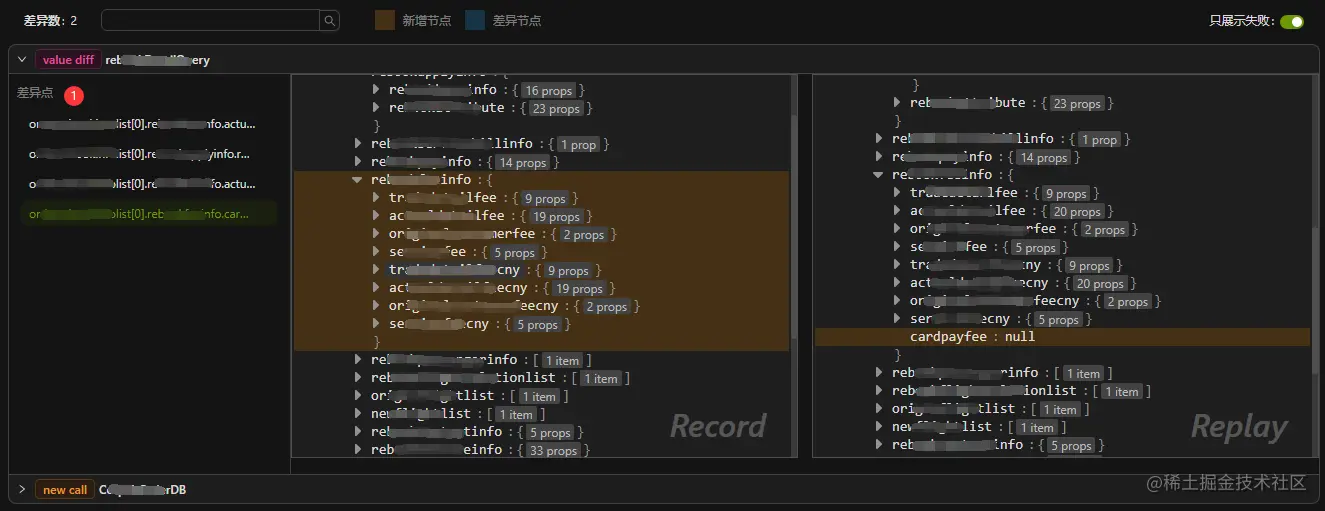
Task: Collapse the value diff section chevron
Action: [22, 59]
